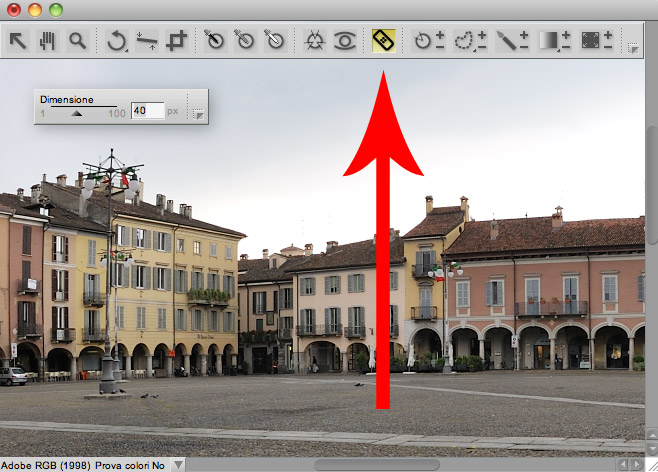Screen dimensions: 658x472
Task: Set Lasso tool to plus mode
Action: [482, 35]
